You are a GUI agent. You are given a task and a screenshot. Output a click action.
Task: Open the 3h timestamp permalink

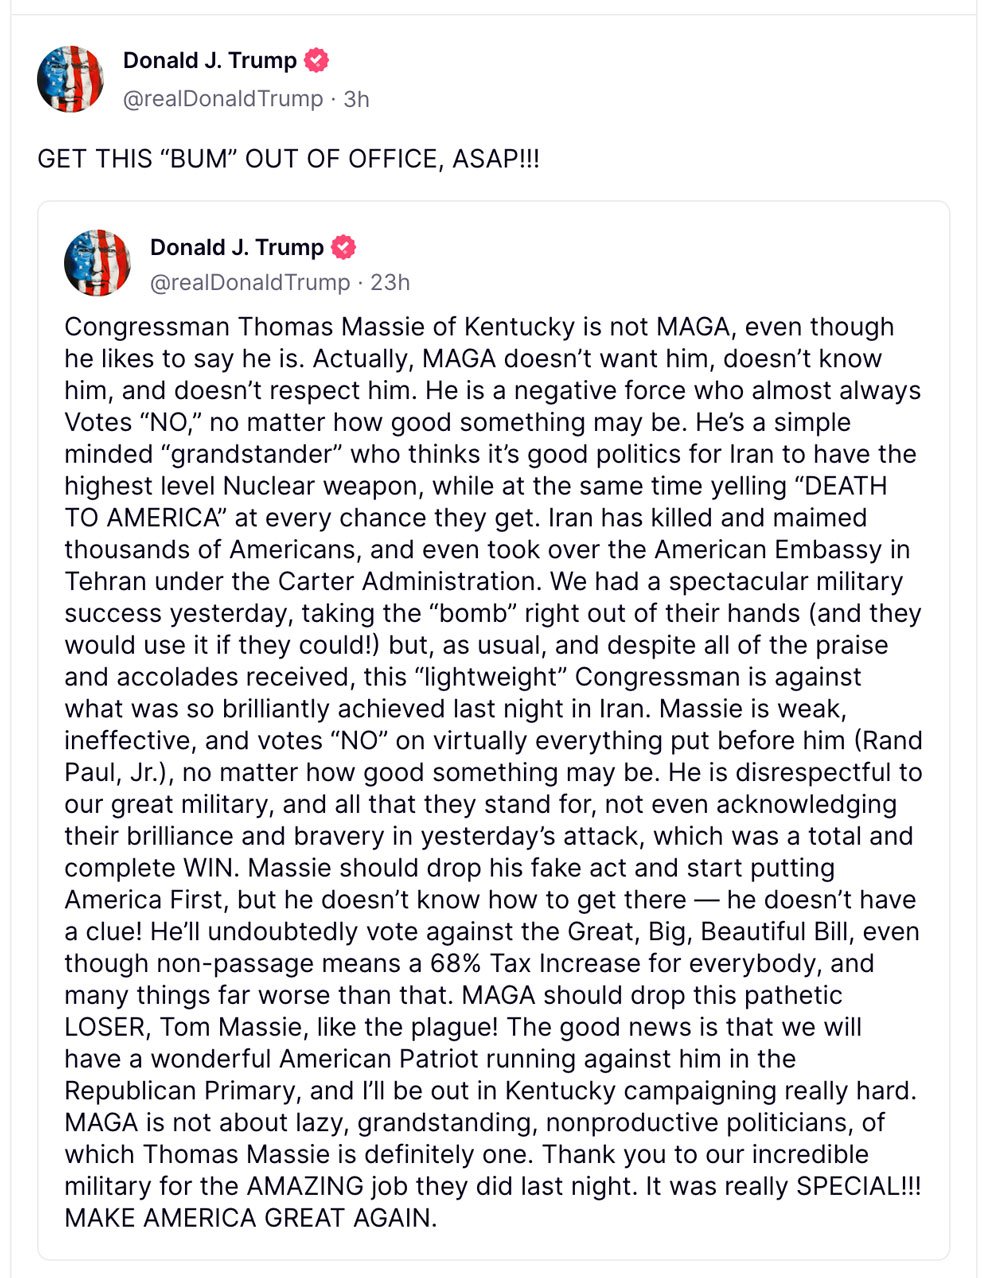(x=356, y=99)
